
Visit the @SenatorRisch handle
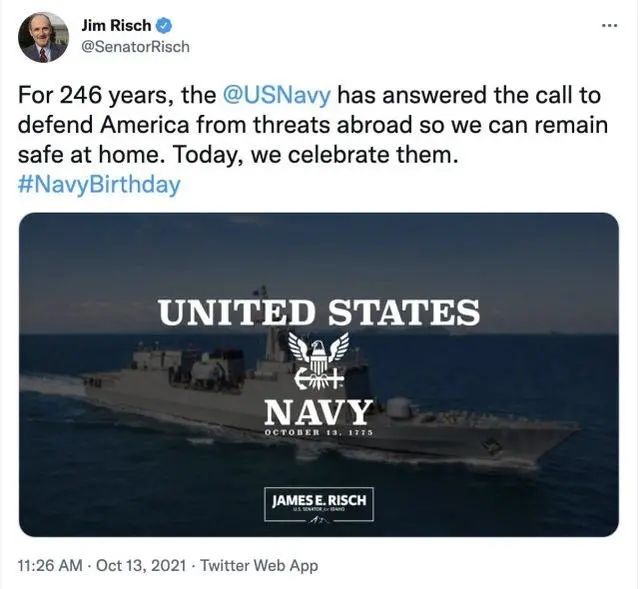pos(135,46)
